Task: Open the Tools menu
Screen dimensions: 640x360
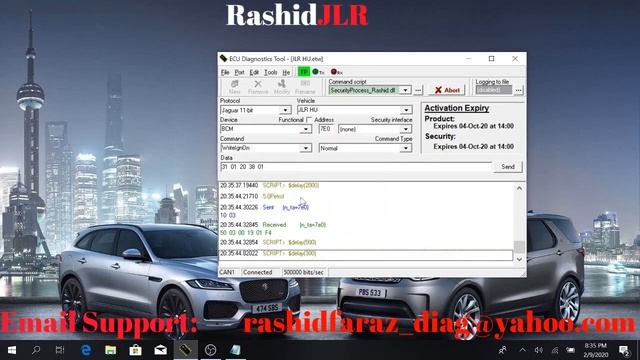Action: click(271, 72)
